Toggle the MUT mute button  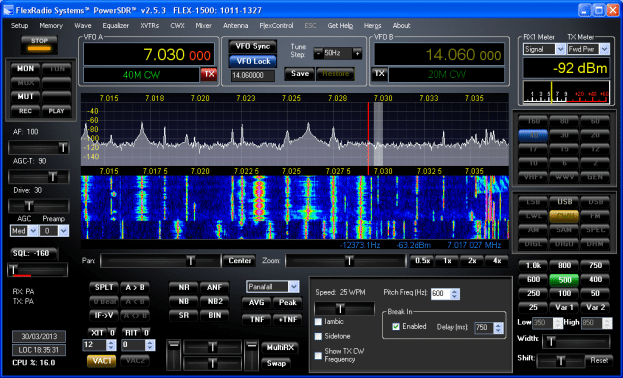tap(25, 96)
